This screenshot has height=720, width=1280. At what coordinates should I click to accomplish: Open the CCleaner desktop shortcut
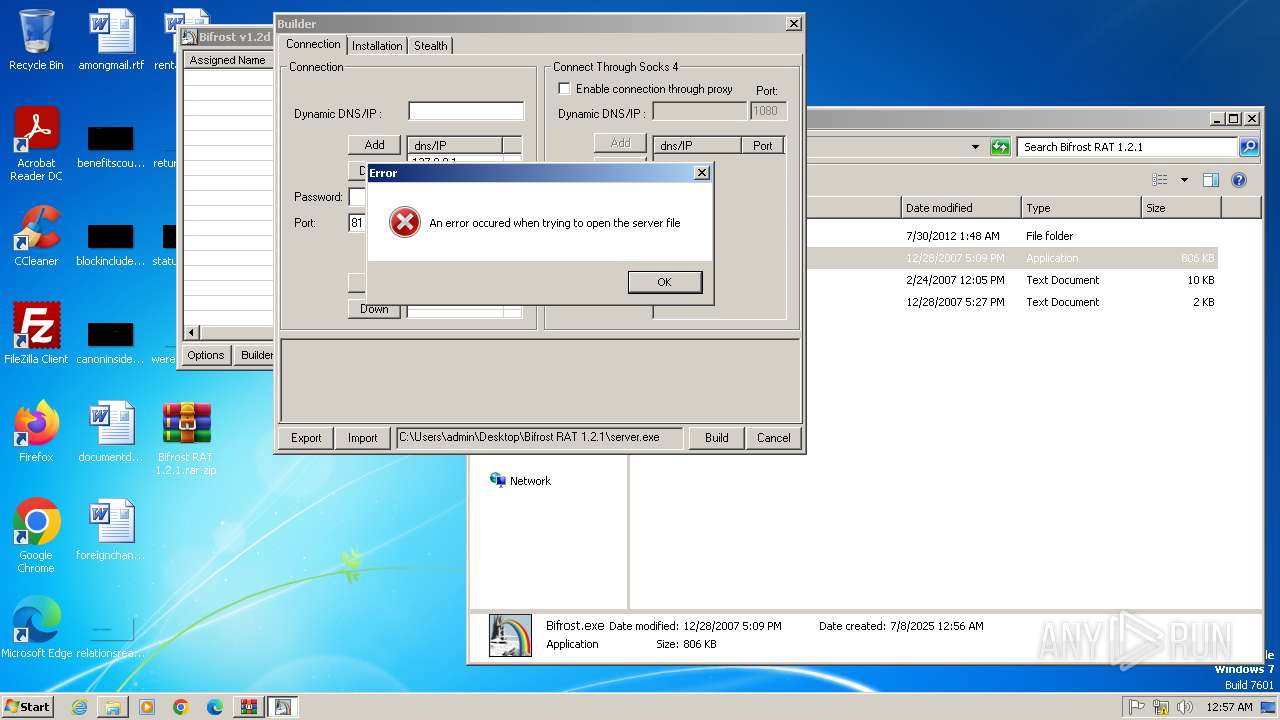(x=36, y=236)
